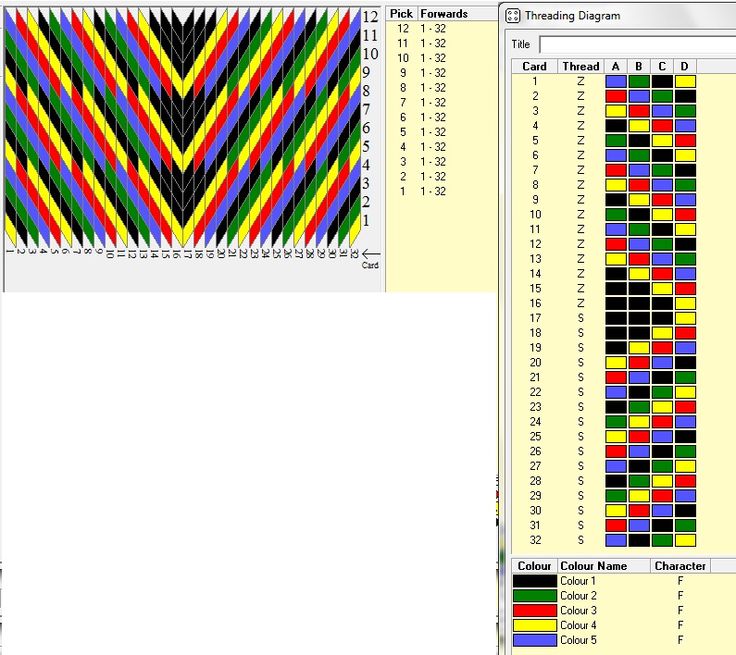
Task: Click the Pick column header
Action: (401, 14)
